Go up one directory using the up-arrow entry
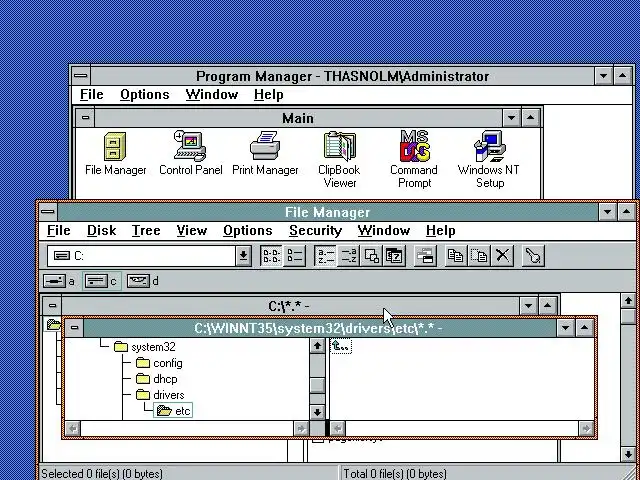640x480 pixels. click(341, 347)
